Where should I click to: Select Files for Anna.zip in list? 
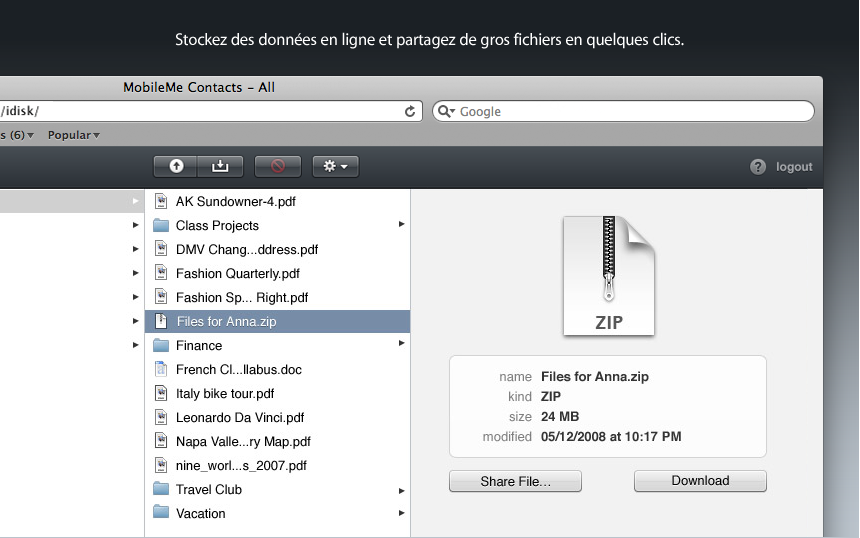(278, 321)
